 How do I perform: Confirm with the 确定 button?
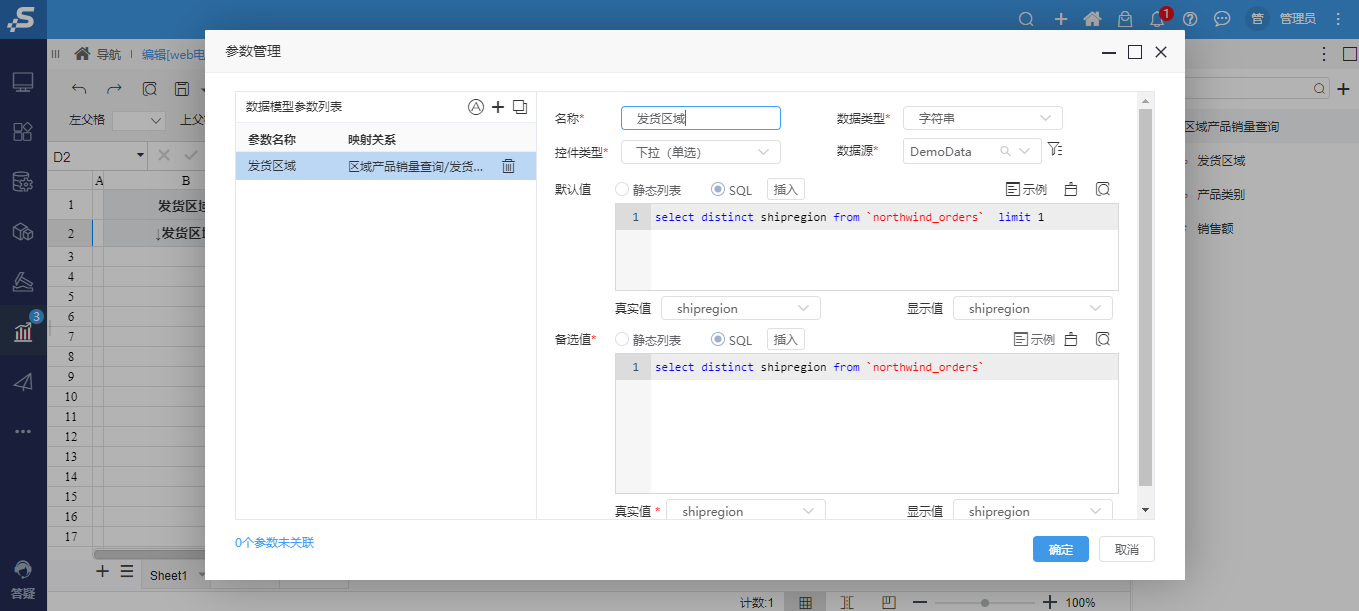[1061, 549]
